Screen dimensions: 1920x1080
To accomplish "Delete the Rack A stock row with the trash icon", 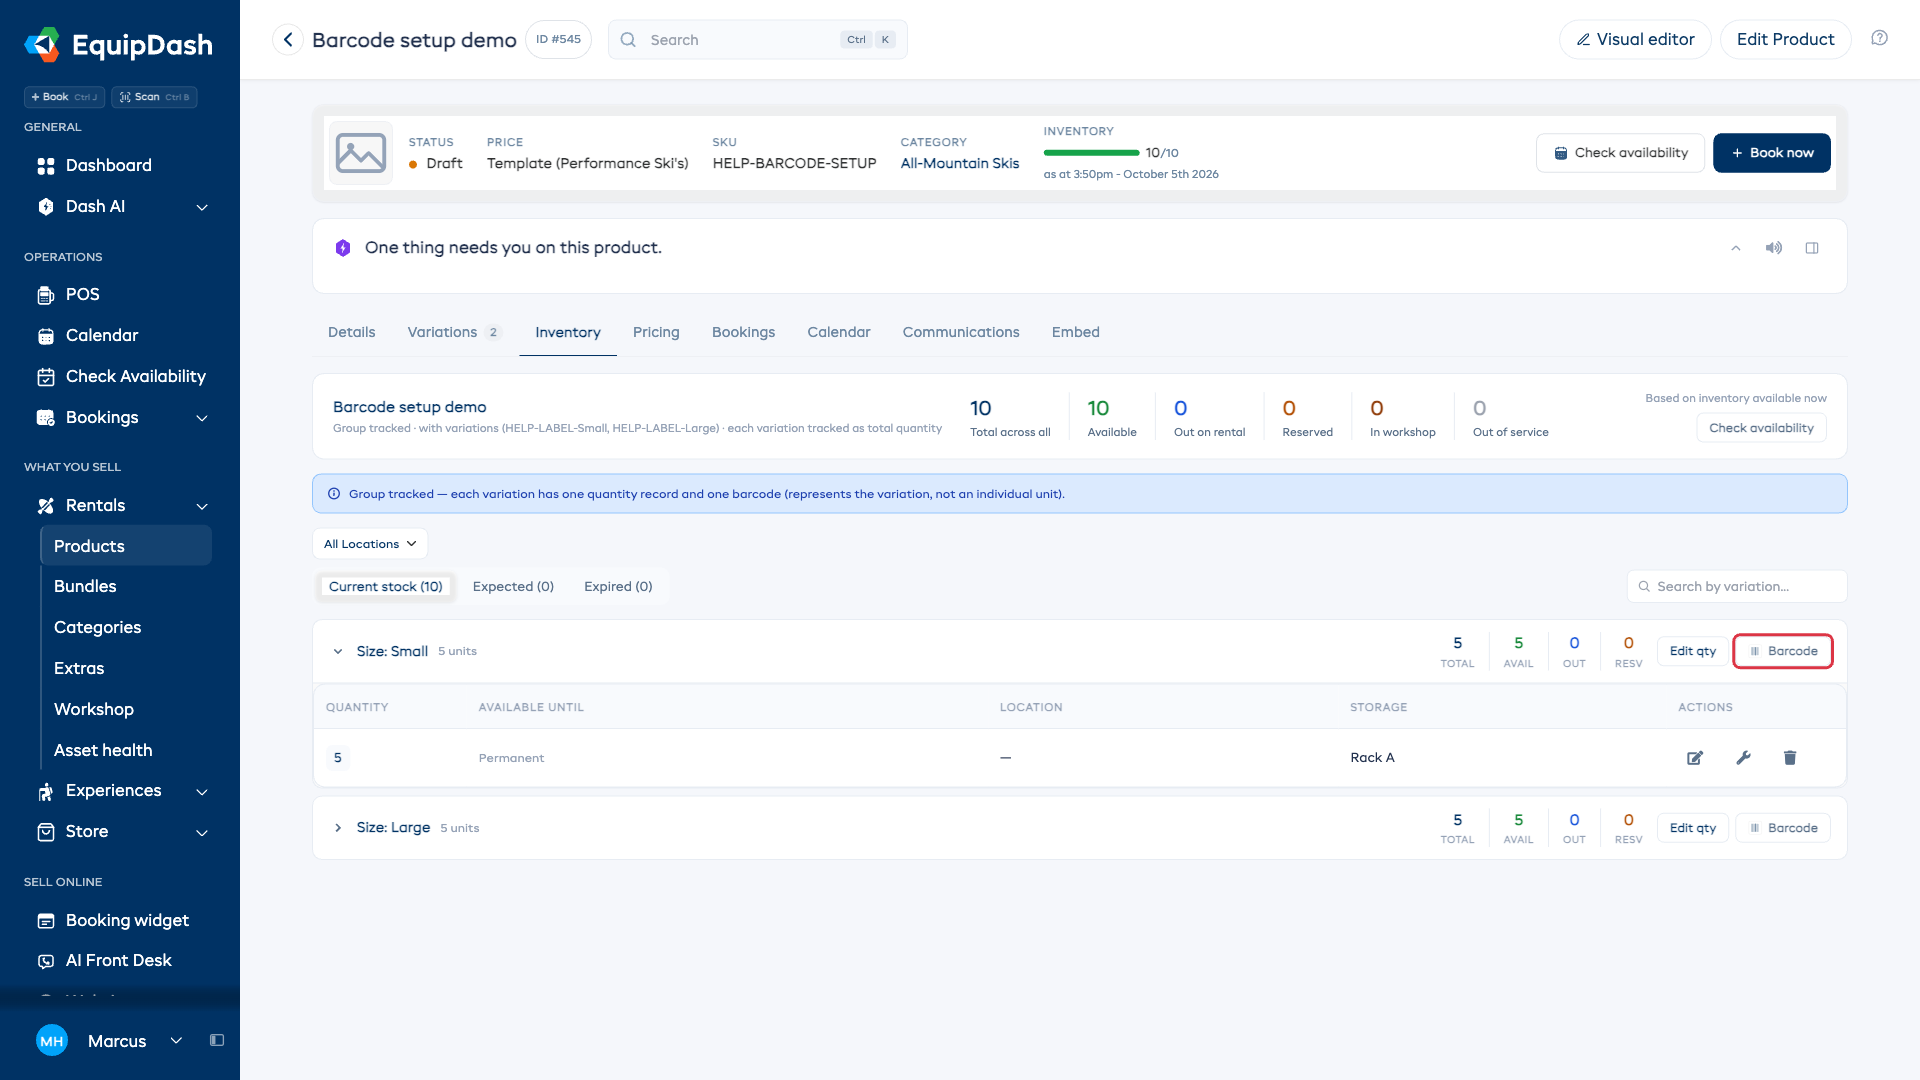I will (x=1790, y=758).
